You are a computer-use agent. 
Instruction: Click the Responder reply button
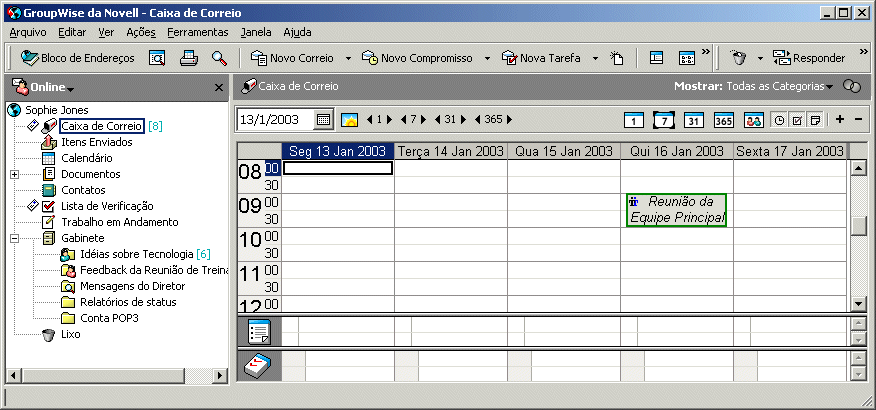[809, 58]
